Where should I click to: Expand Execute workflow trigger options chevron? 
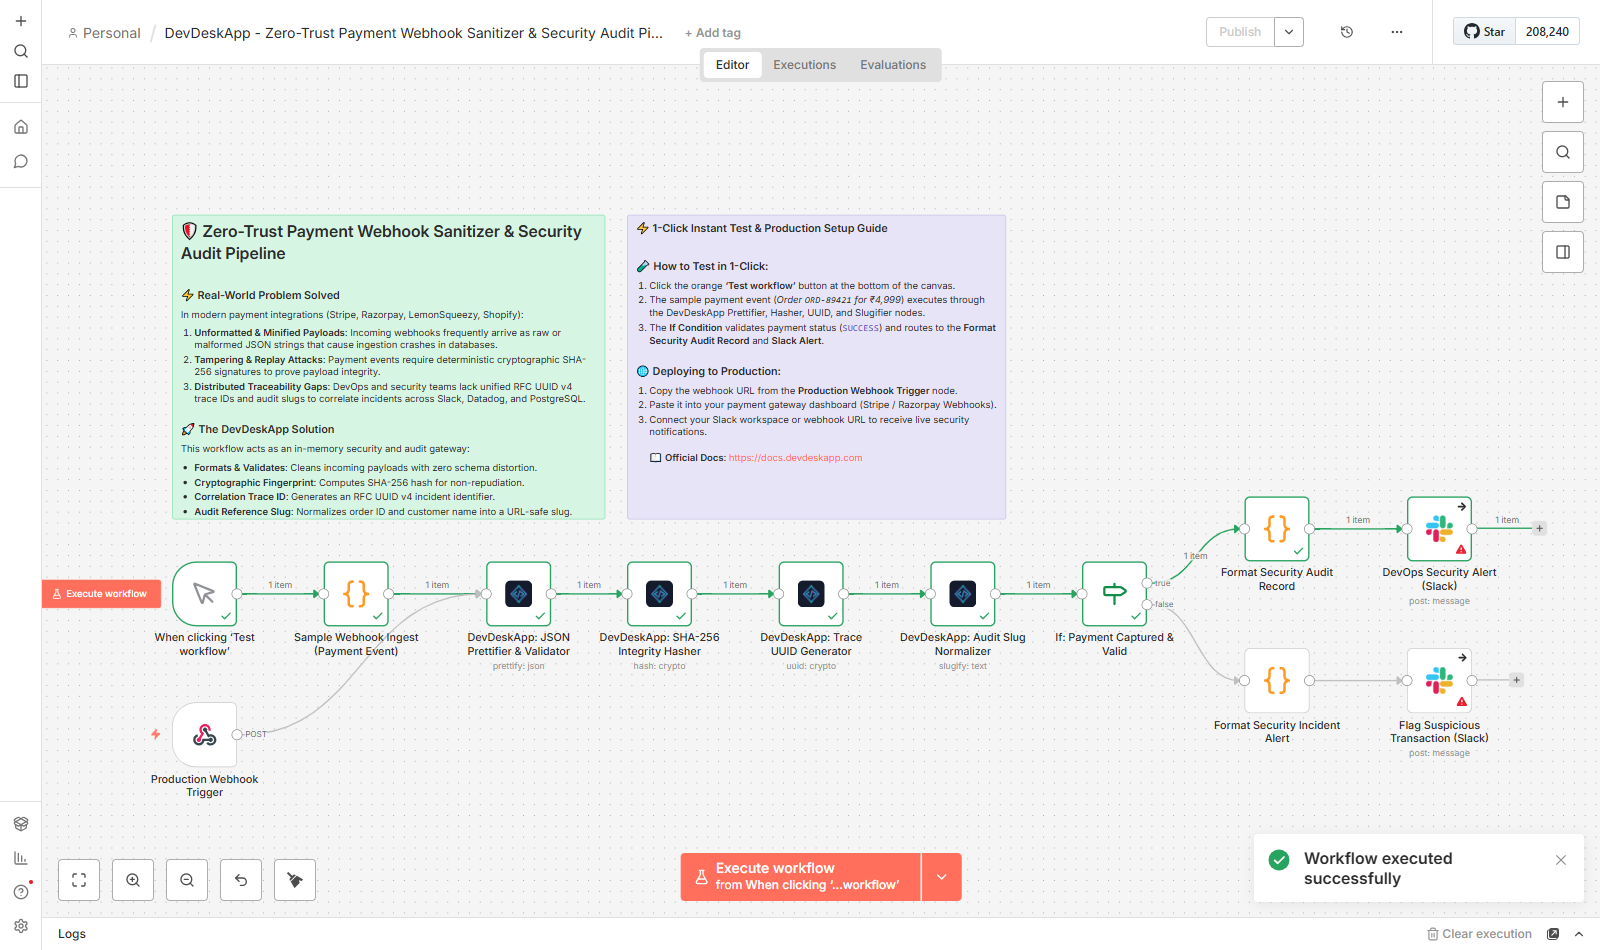click(x=942, y=877)
